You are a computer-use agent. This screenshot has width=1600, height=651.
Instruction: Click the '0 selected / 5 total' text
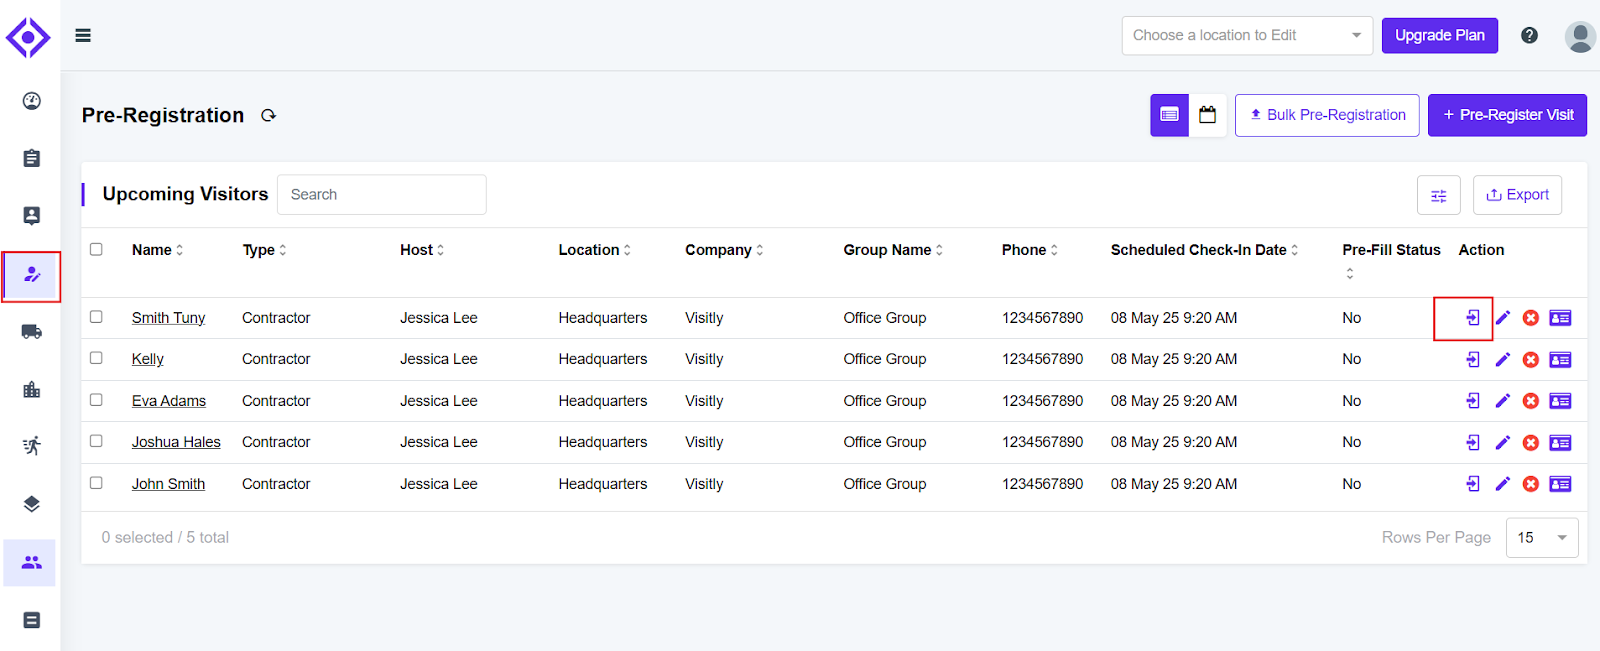(165, 538)
